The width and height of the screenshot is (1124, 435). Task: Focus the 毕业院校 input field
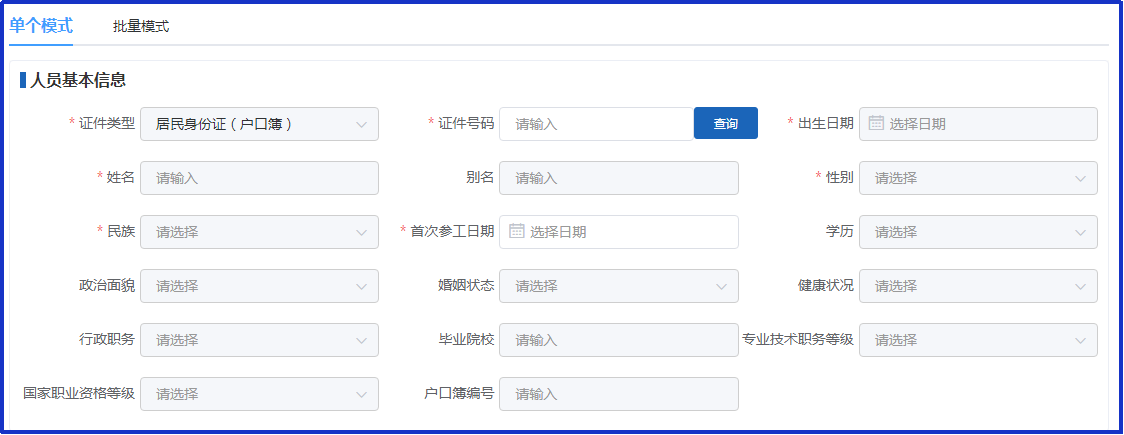point(619,340)
